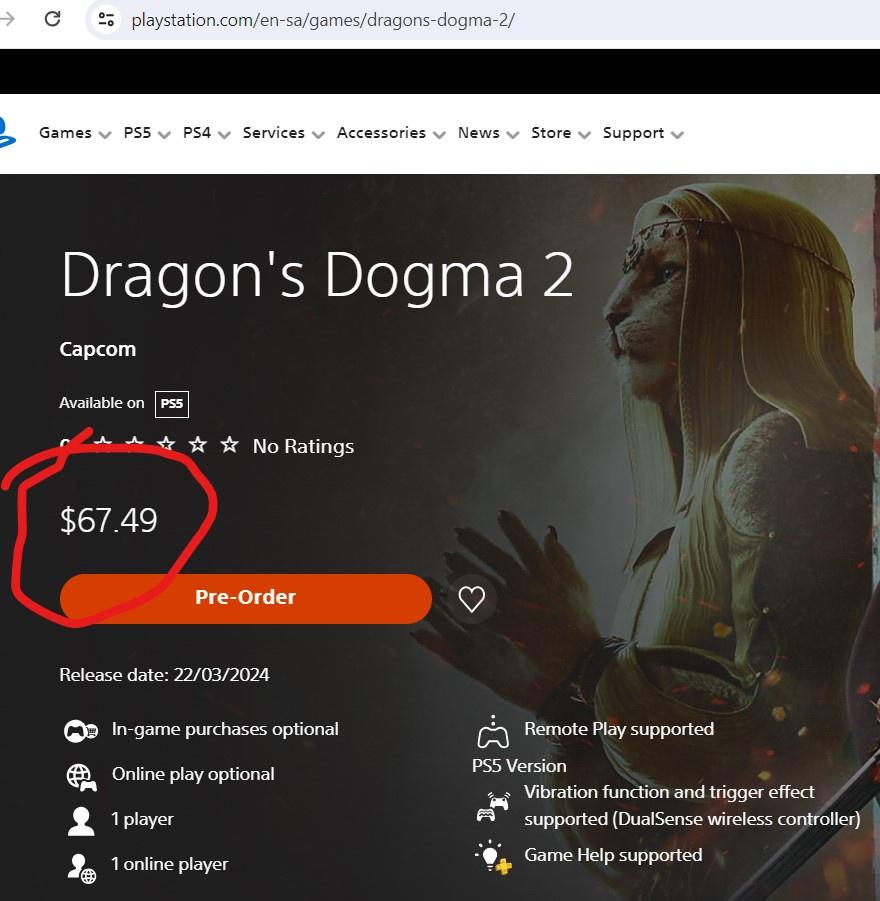Expand Accessories dropdown chevron

[439, 135]
